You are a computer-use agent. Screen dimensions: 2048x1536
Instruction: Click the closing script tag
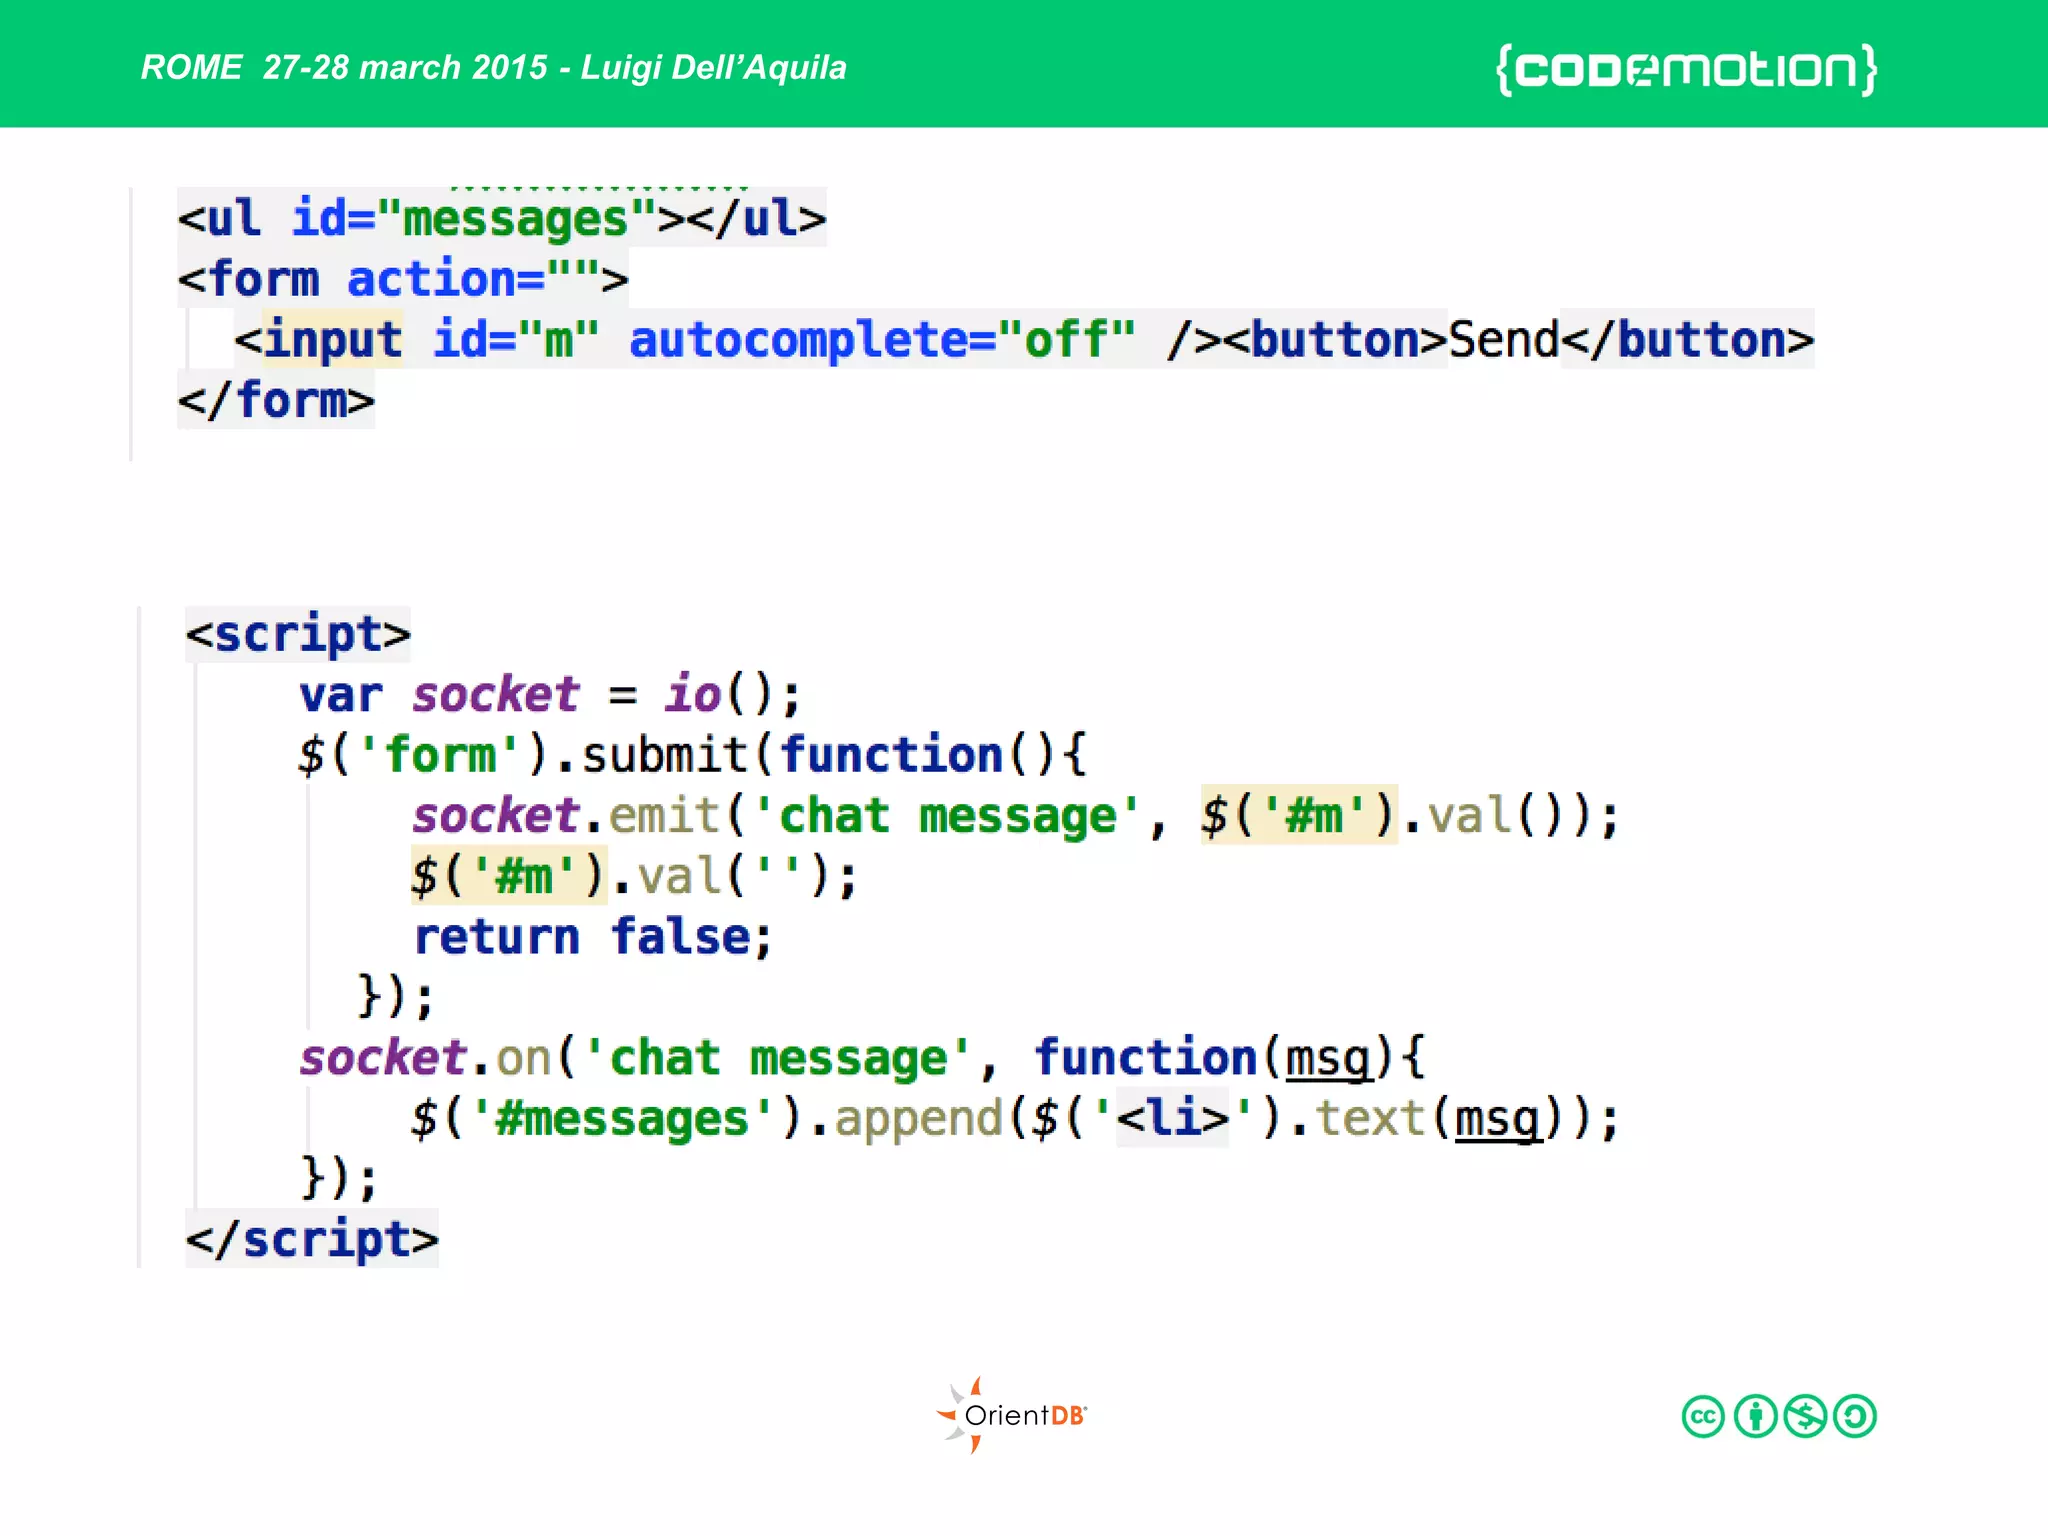click(312, 1240)
